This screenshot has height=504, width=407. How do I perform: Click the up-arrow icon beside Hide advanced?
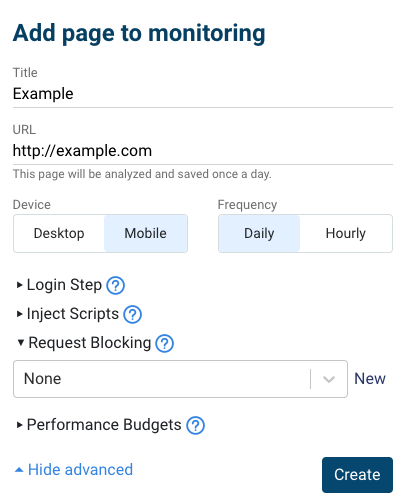click(19, 470)
